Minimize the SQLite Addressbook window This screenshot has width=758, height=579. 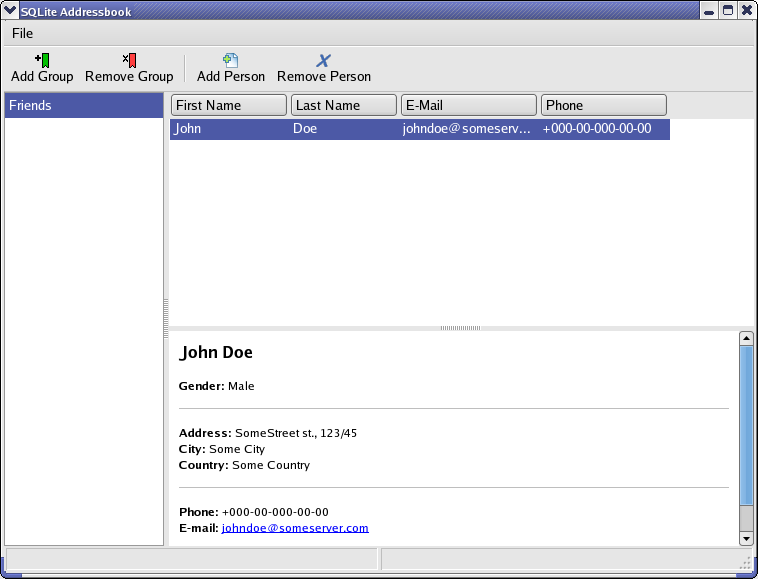[709, 11]
